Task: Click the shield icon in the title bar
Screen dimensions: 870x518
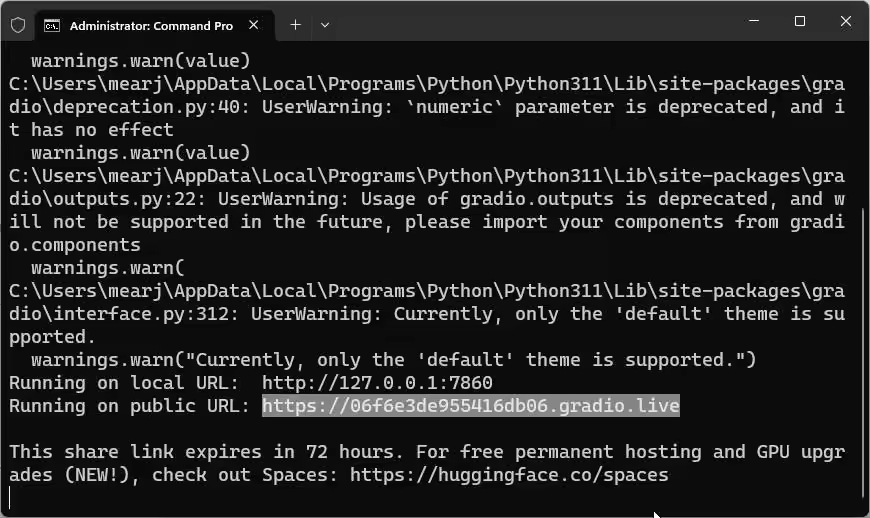Action: coord(18,25)
